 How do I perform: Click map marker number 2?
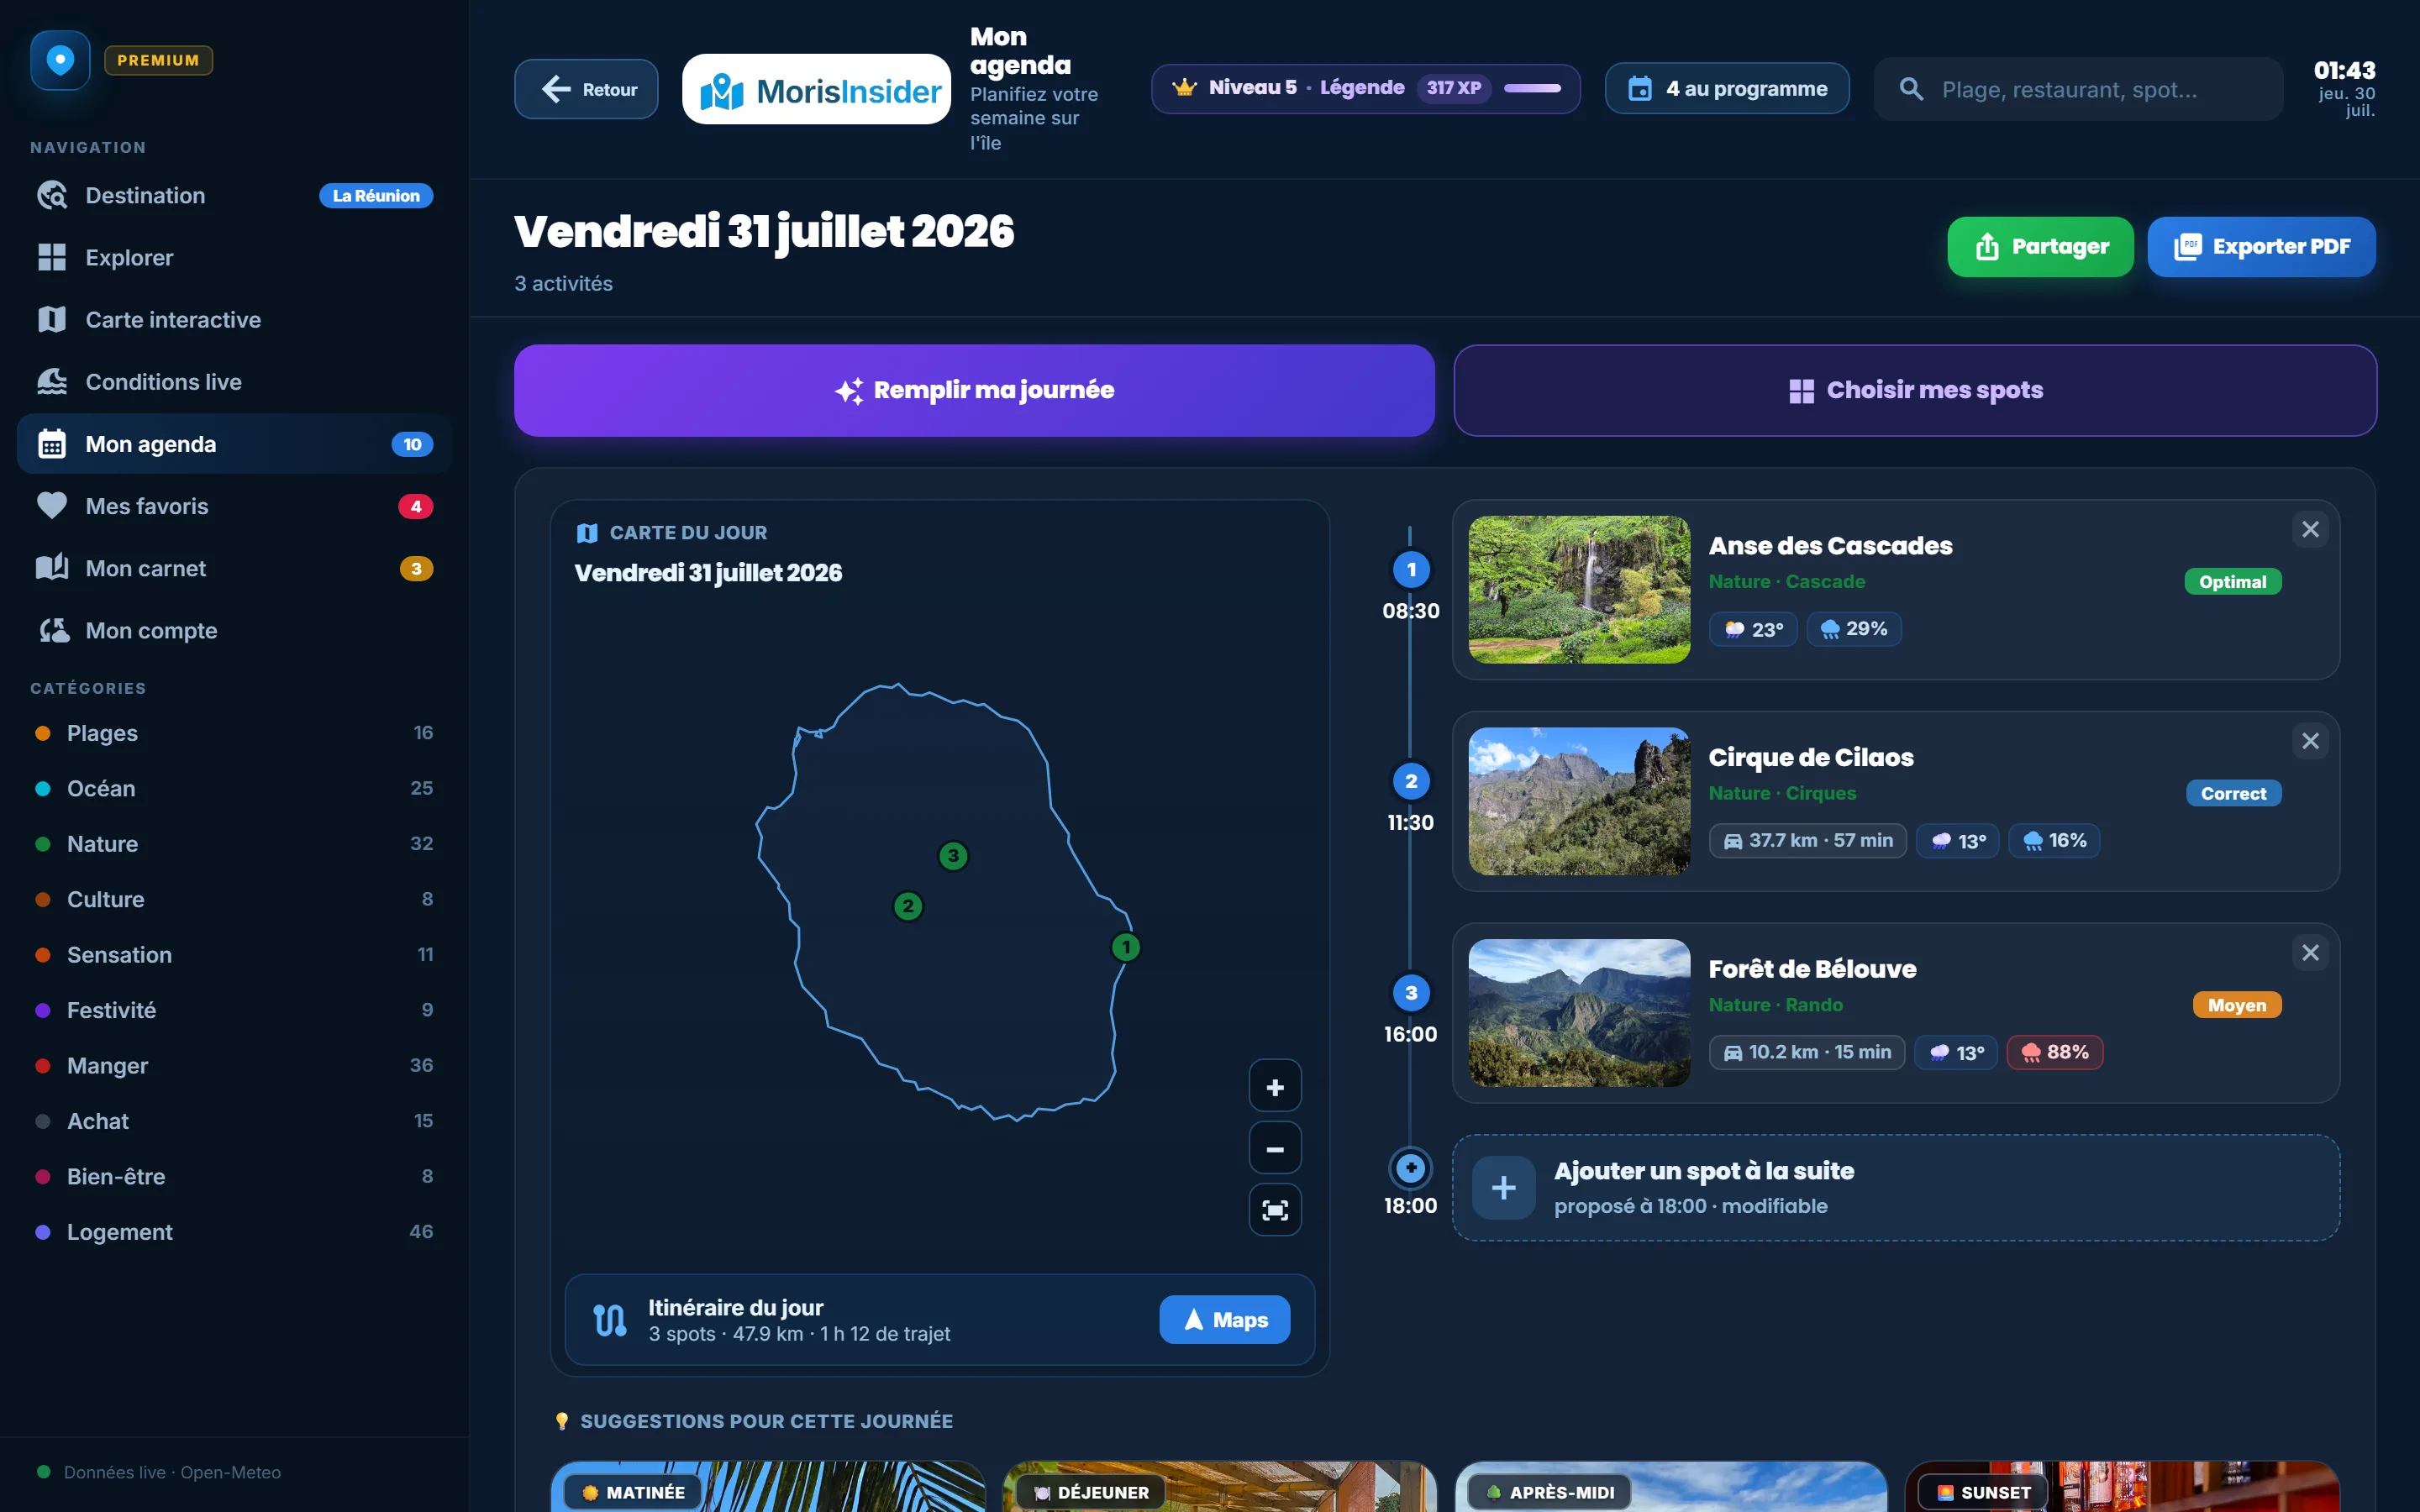(907, 906)
